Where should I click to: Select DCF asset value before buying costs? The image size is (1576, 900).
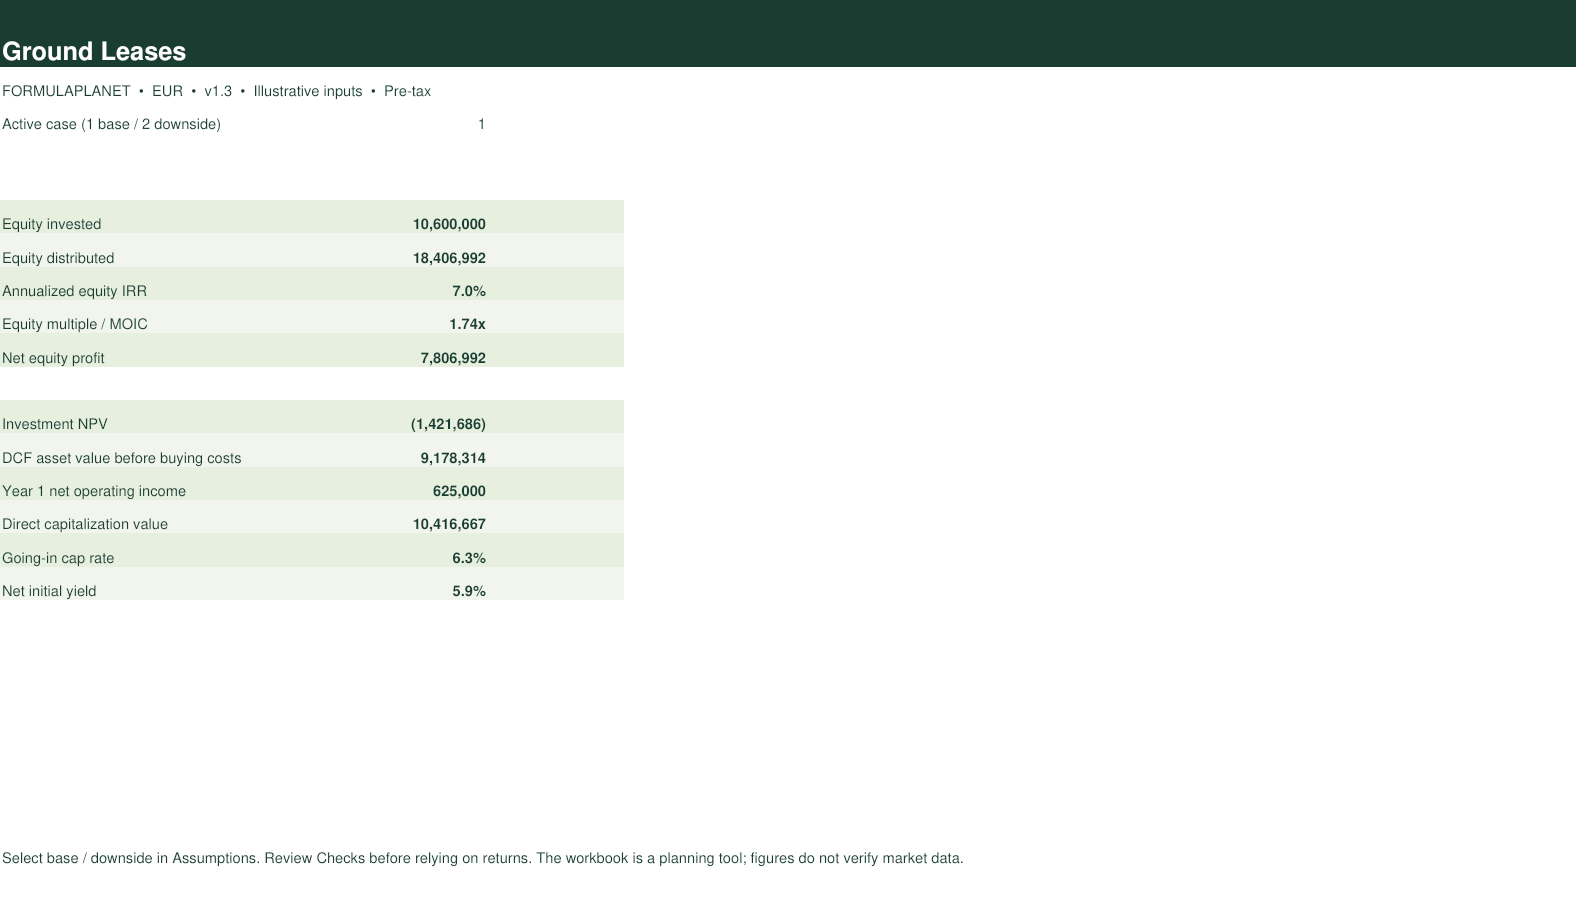(x=121, y=458)
